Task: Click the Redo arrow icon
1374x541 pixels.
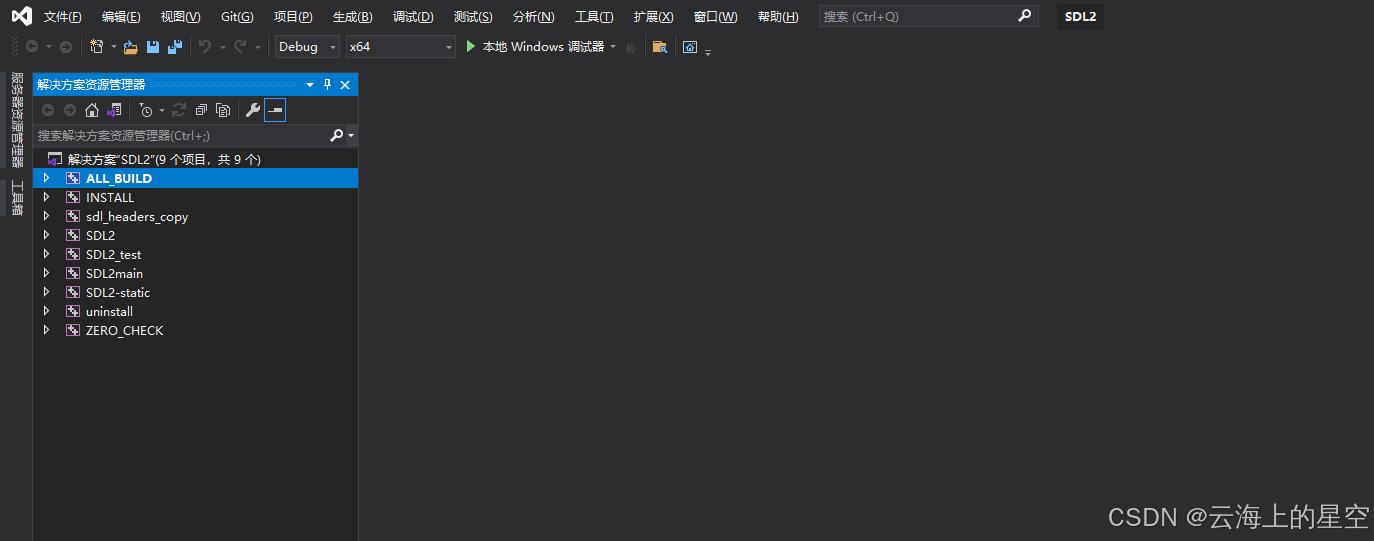Action: coord(240,47)
